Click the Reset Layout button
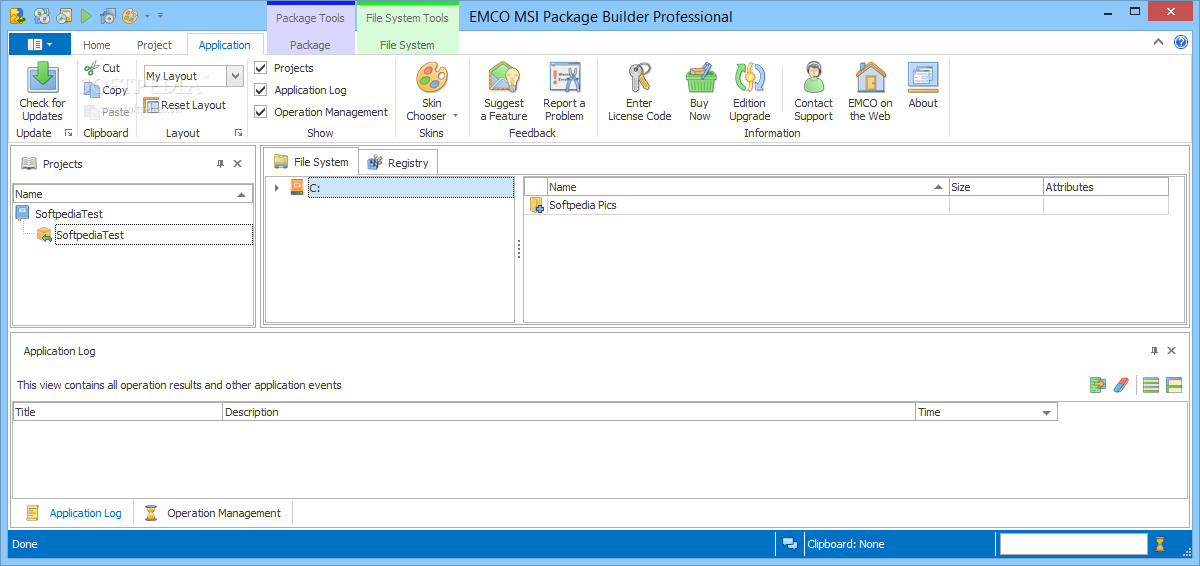 pos(185,105)
